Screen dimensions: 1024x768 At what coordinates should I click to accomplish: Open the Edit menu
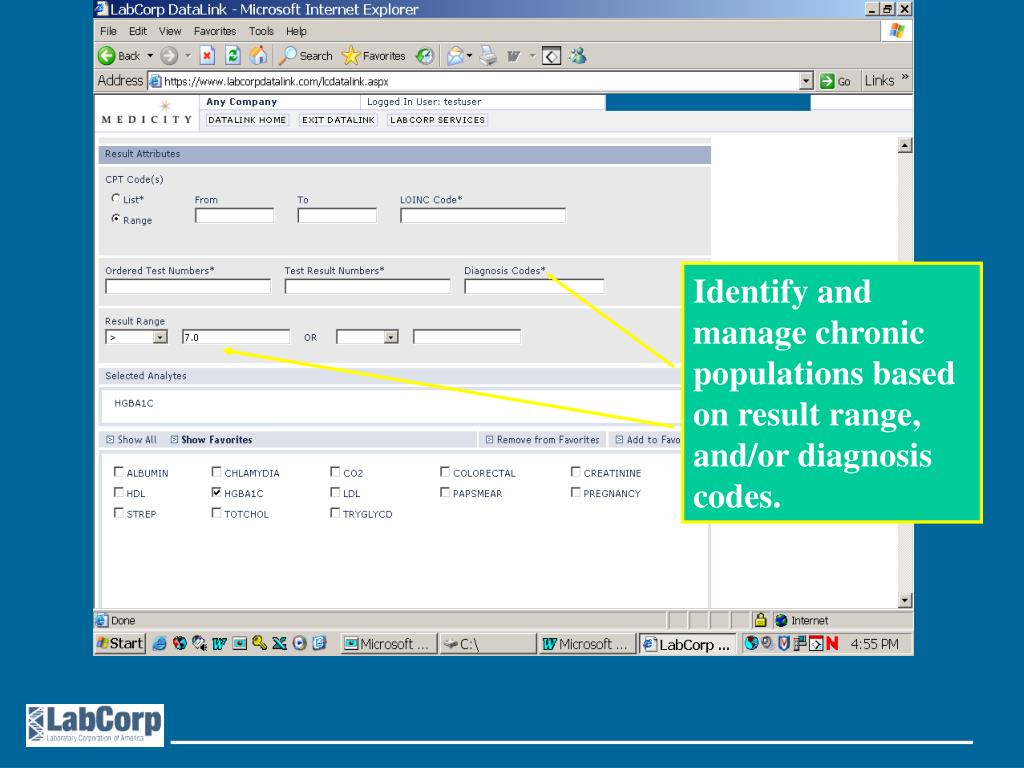pyautogui.click(x=138, y=31)
